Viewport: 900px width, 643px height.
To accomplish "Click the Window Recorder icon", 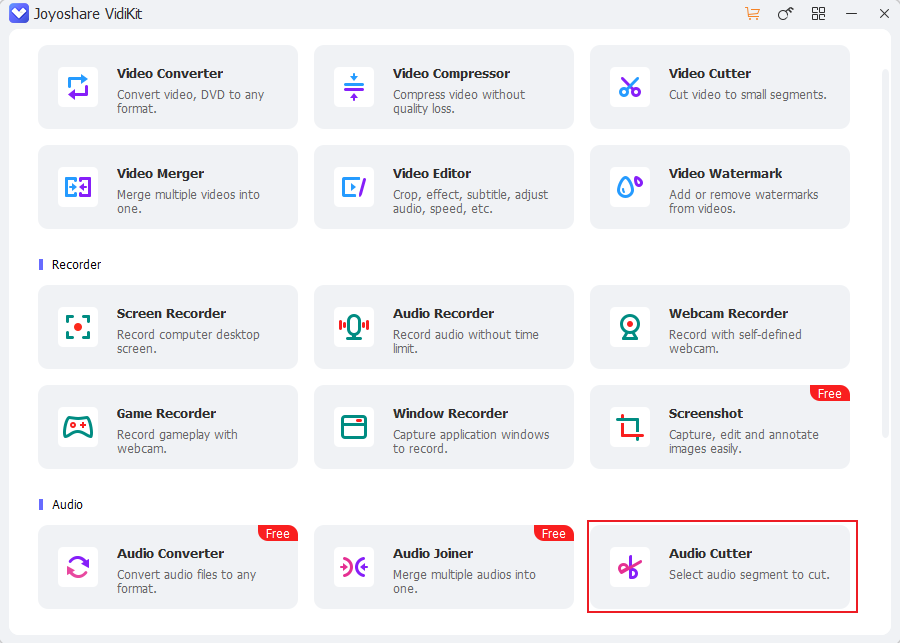I will pyautogui.click(x=354, y=427).
